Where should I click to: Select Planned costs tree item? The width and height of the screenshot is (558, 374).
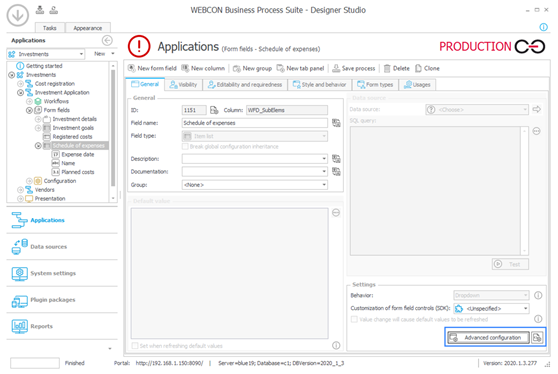[x=78, y=172]
